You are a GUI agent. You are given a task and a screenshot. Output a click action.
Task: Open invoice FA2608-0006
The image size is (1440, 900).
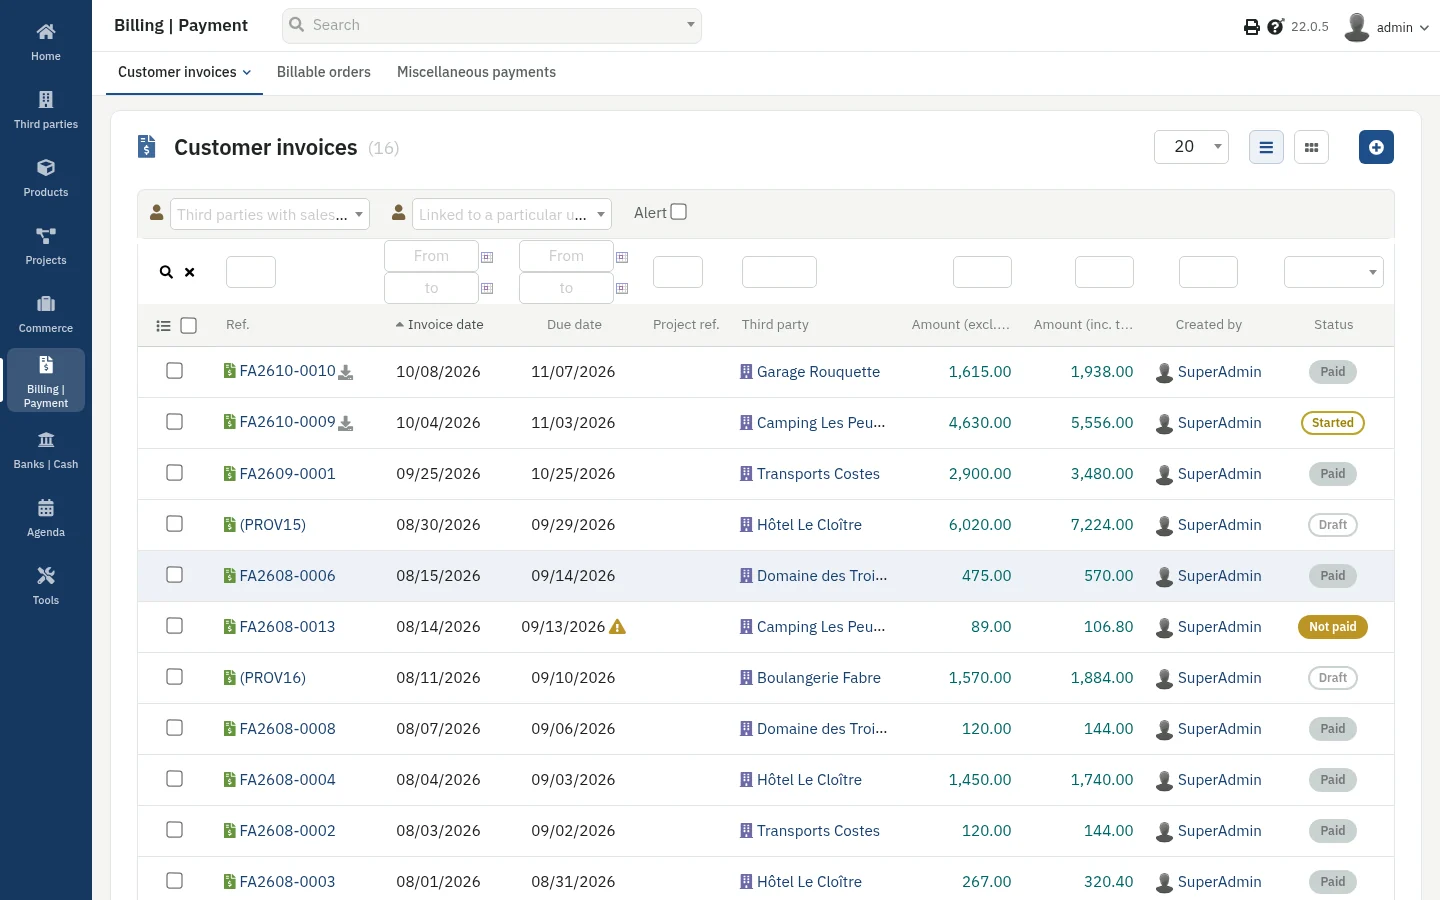point(287,576)
